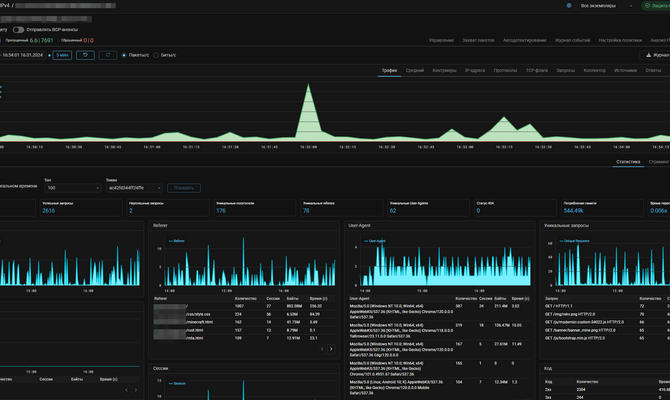This screenshot has height=400, width=670.
Task: Go to next page in Referer table
Action: [x=331, y=349]
